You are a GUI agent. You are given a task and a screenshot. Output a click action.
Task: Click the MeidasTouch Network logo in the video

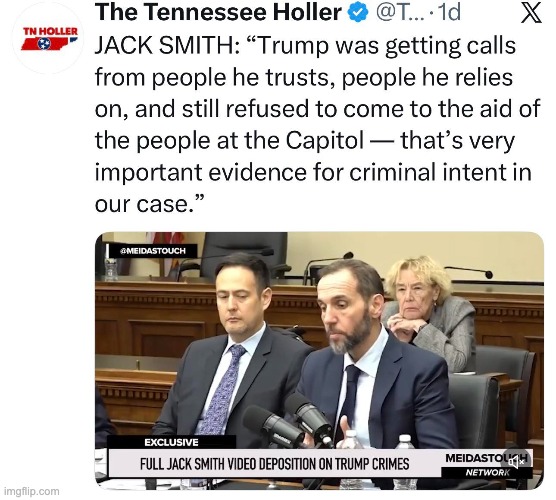[x=486, y=465]
